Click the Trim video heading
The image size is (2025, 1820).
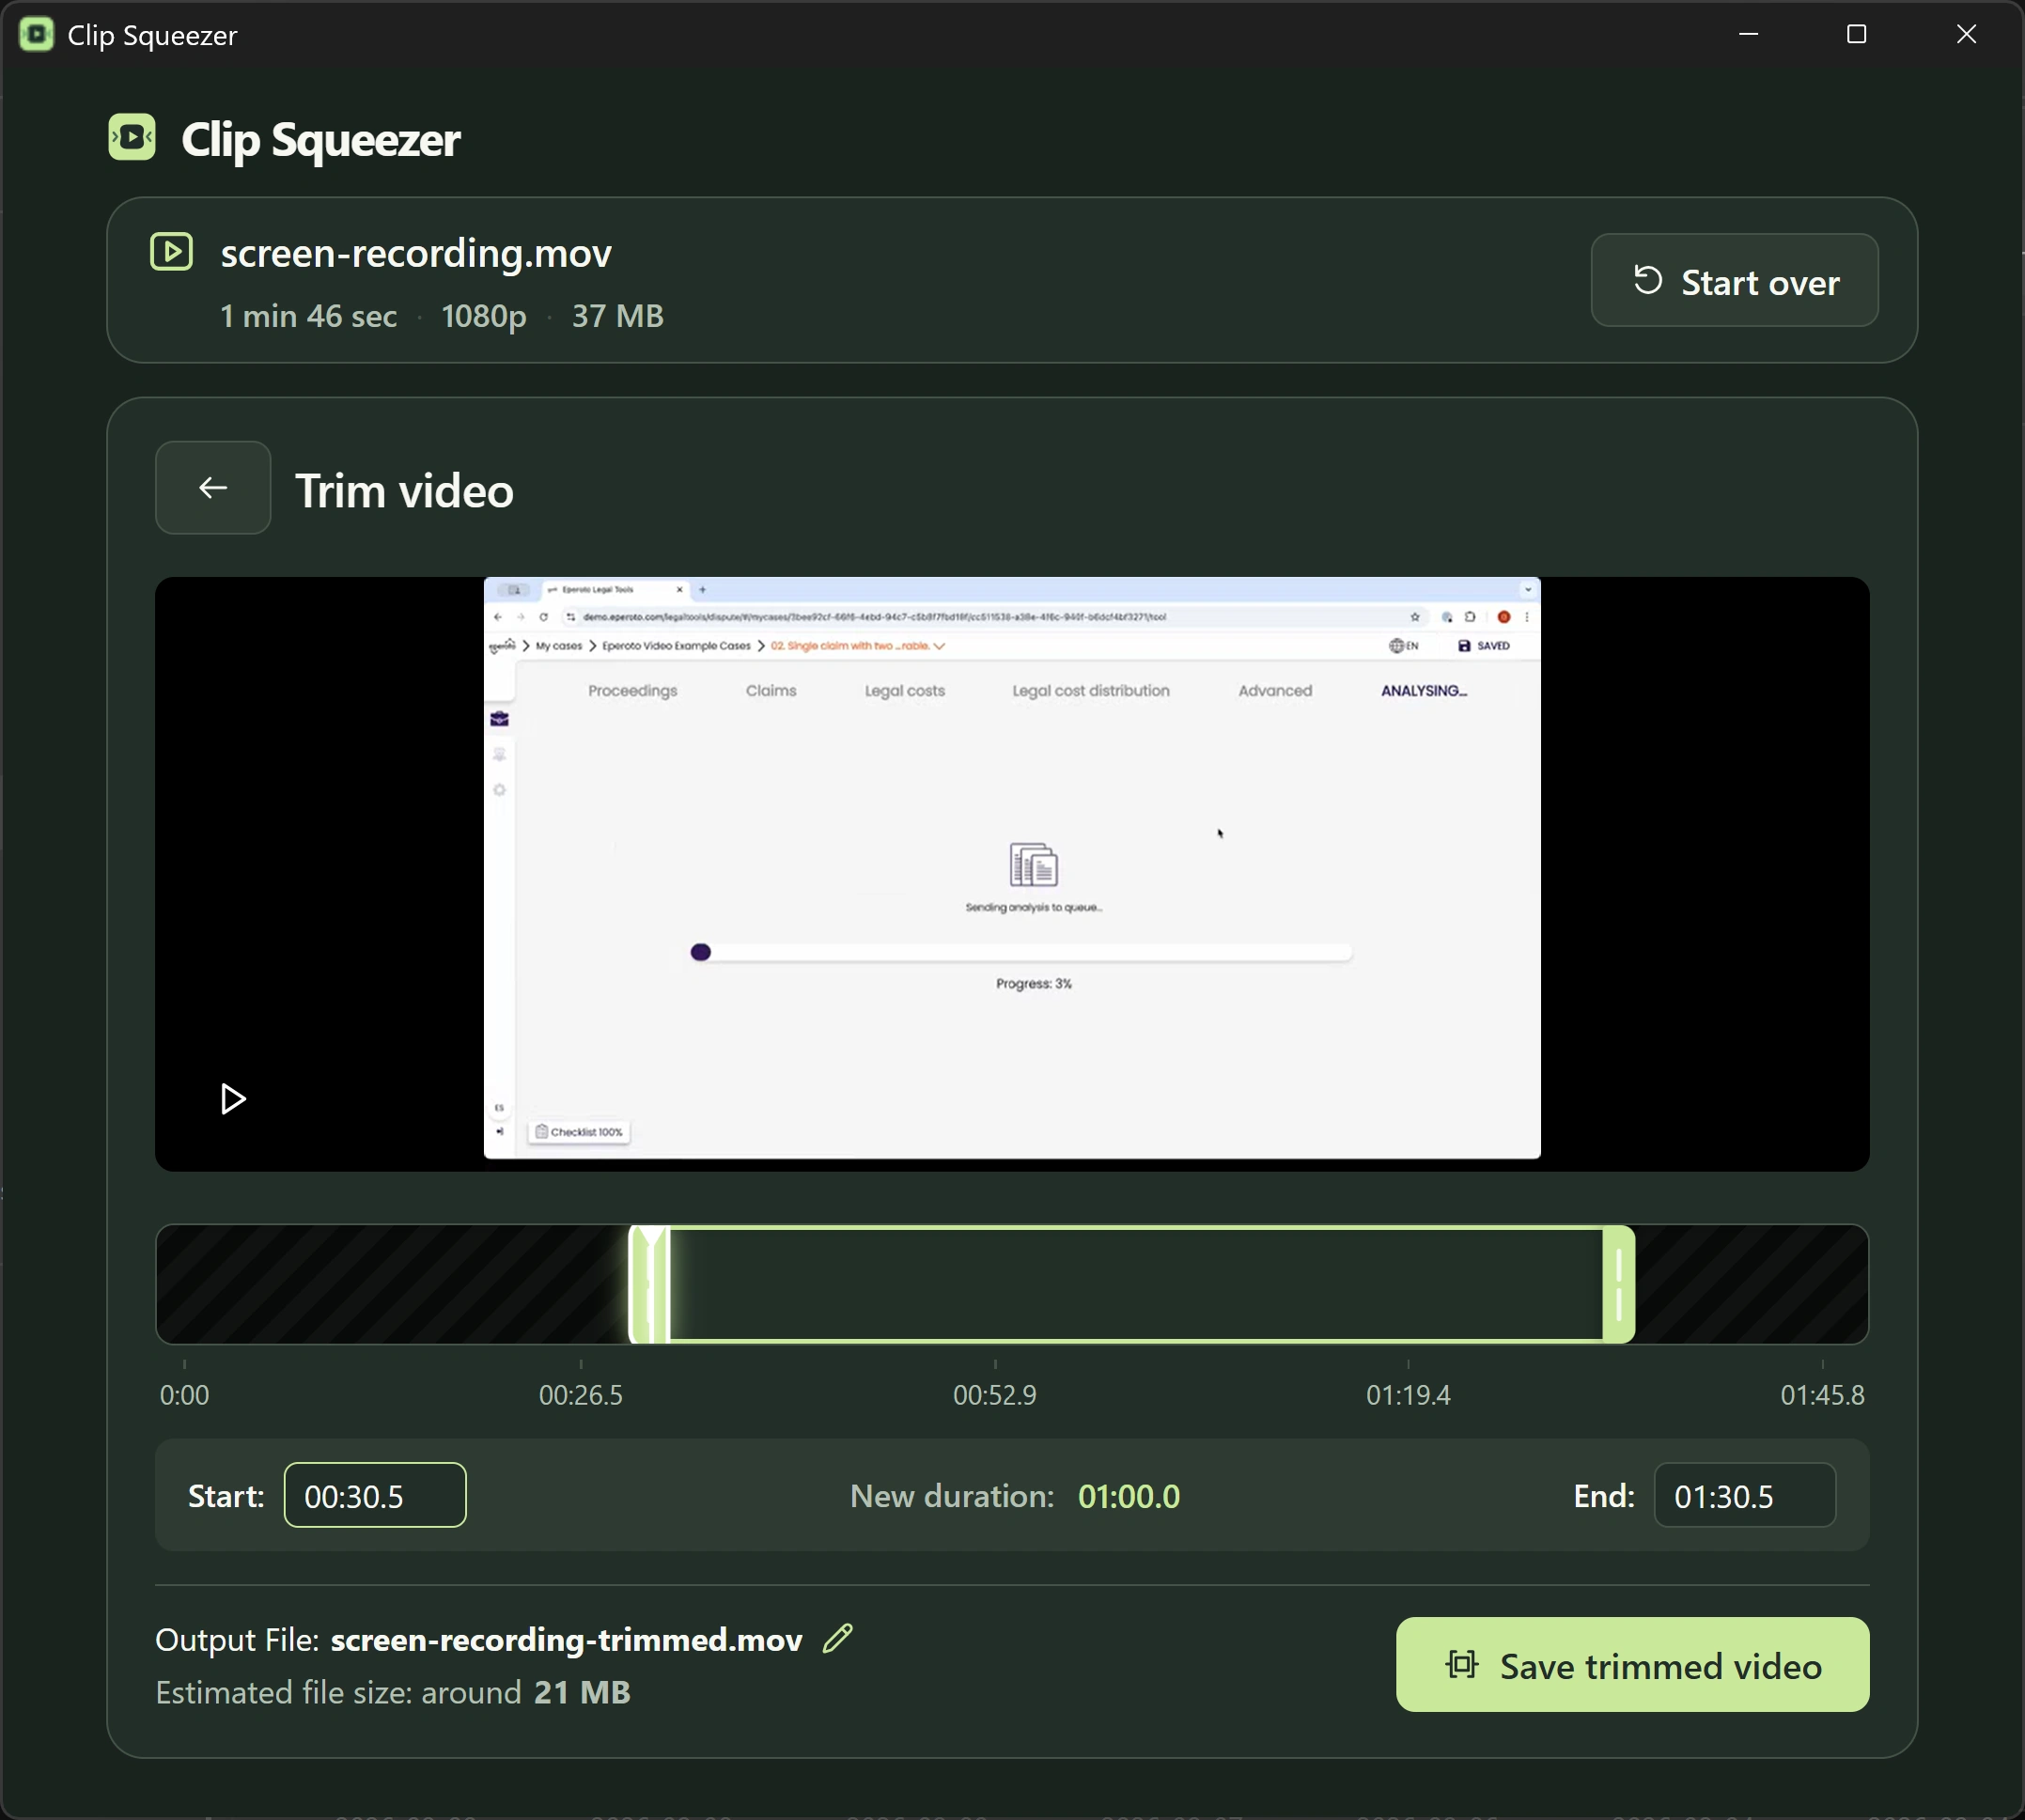coord(404,491)
